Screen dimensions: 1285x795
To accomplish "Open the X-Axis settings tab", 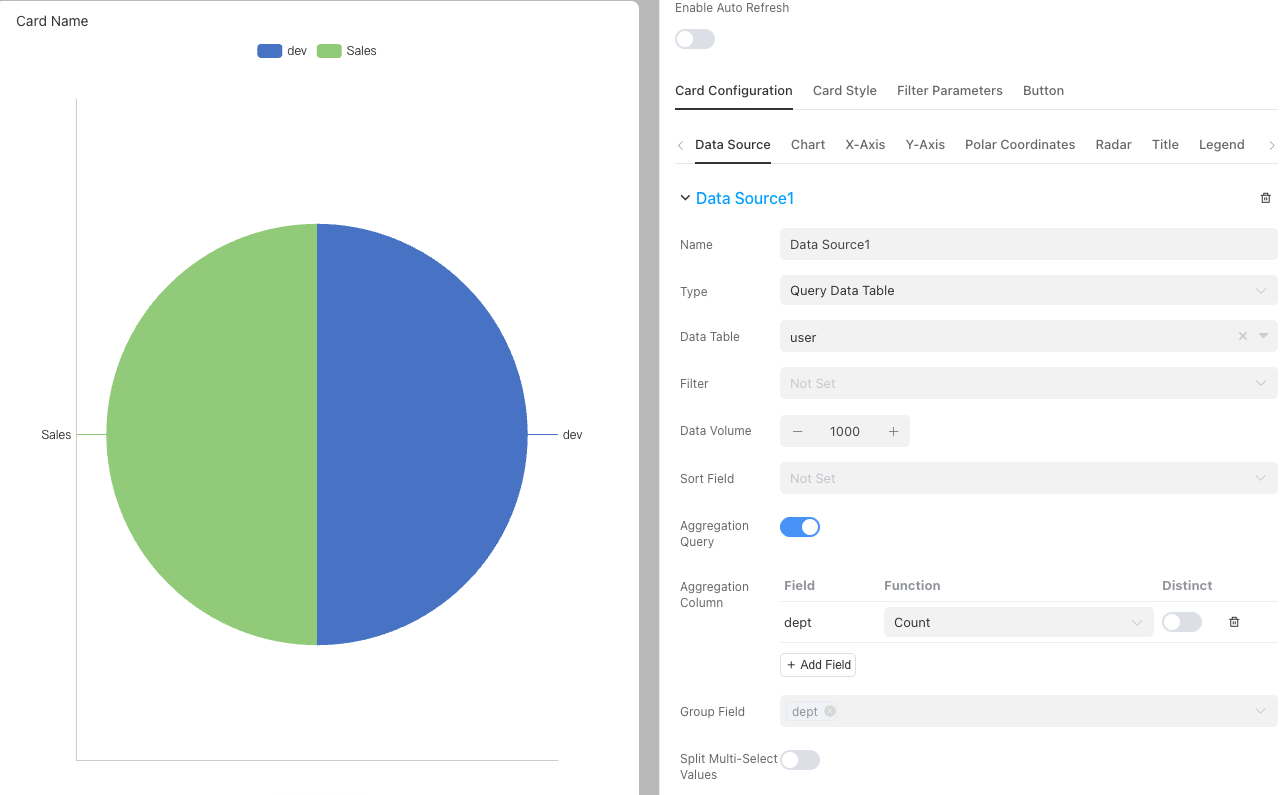I will coord(864,145).
